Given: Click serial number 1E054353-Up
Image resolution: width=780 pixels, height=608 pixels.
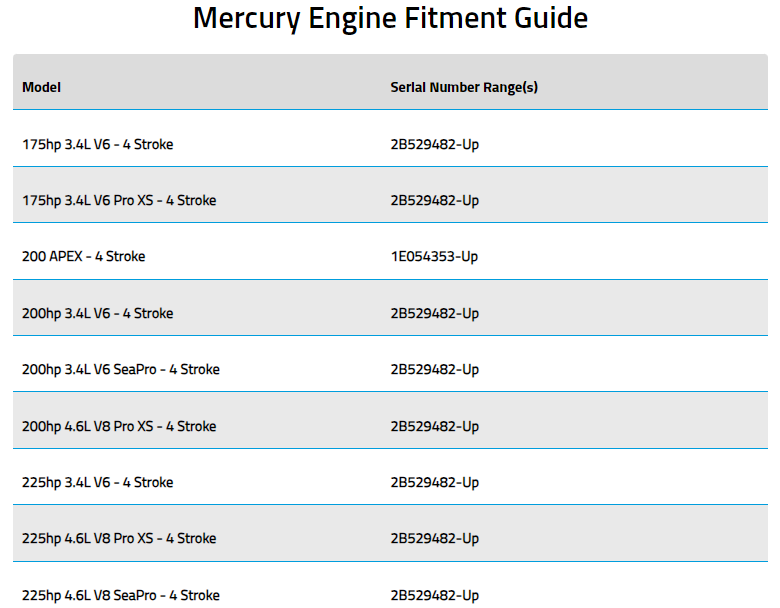Looking at the screenshot, I should [x=434, y=257].
